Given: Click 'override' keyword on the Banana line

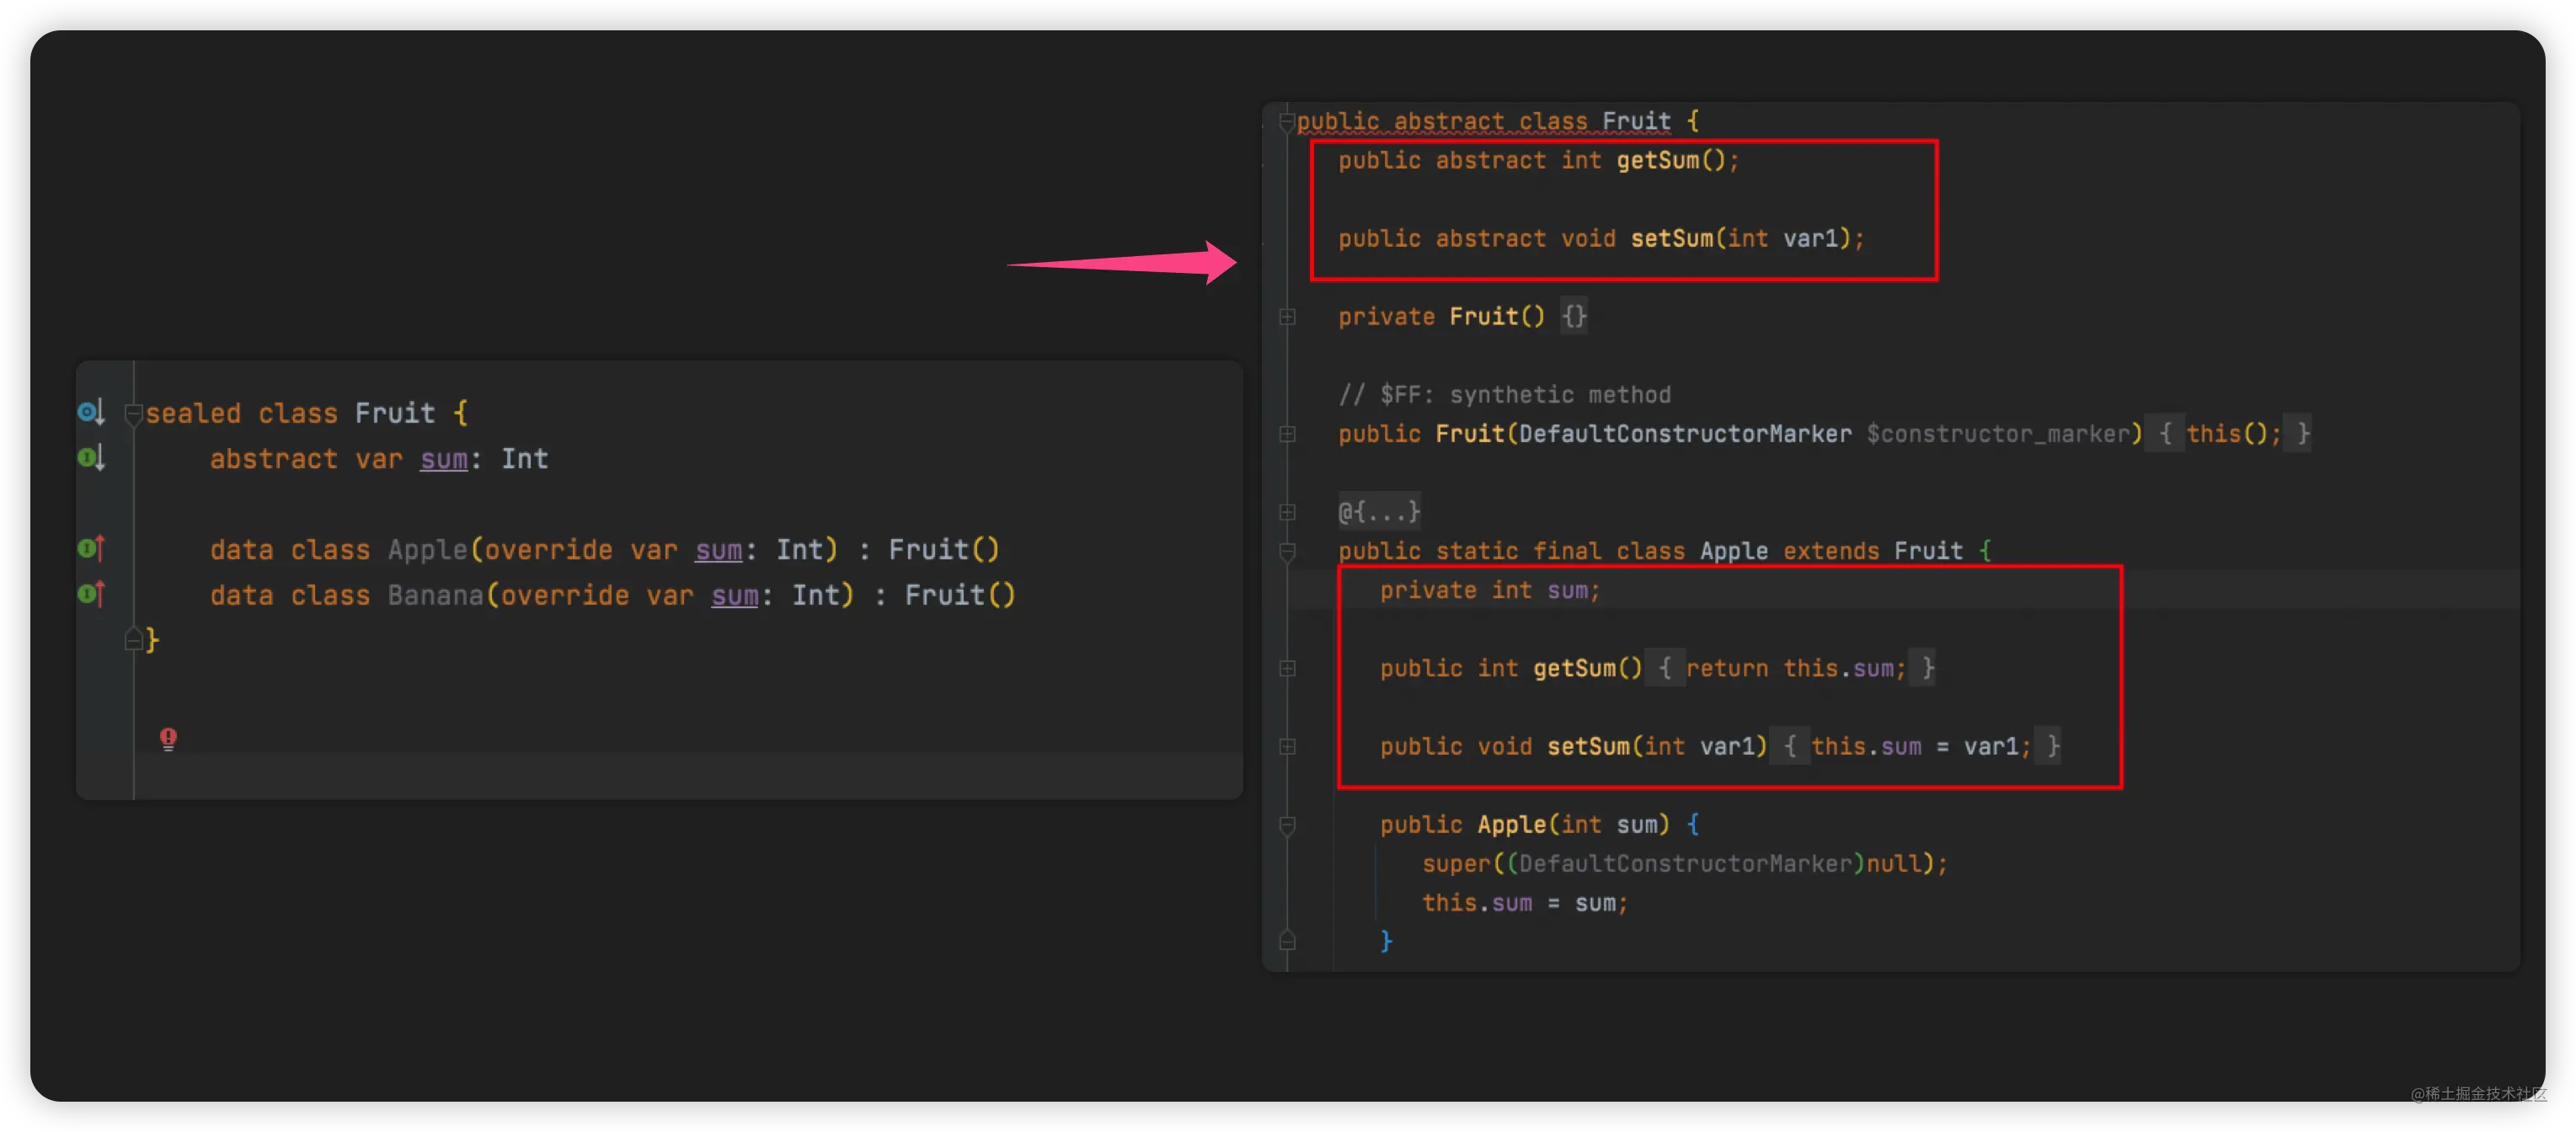Looking at the screenshot, I should pos(564,595).
